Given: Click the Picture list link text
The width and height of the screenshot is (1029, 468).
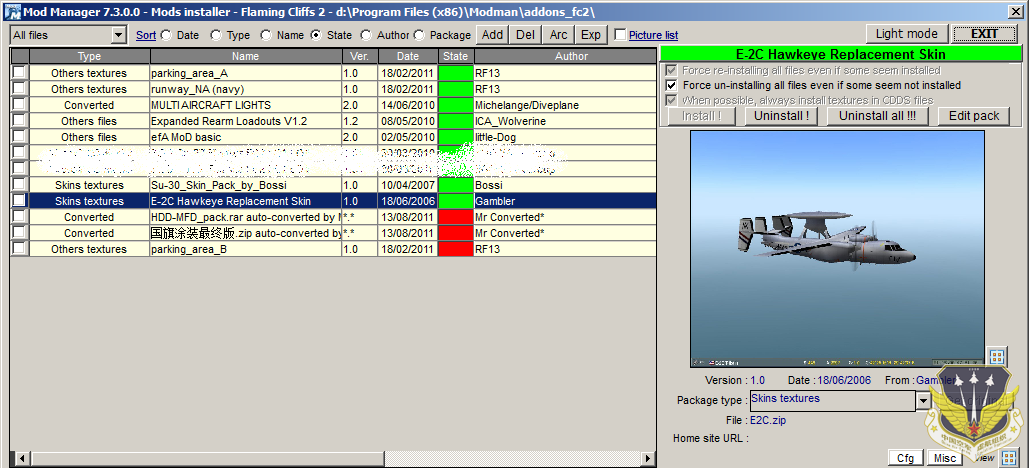Looking at the screenshot, I should pos(653,35).
